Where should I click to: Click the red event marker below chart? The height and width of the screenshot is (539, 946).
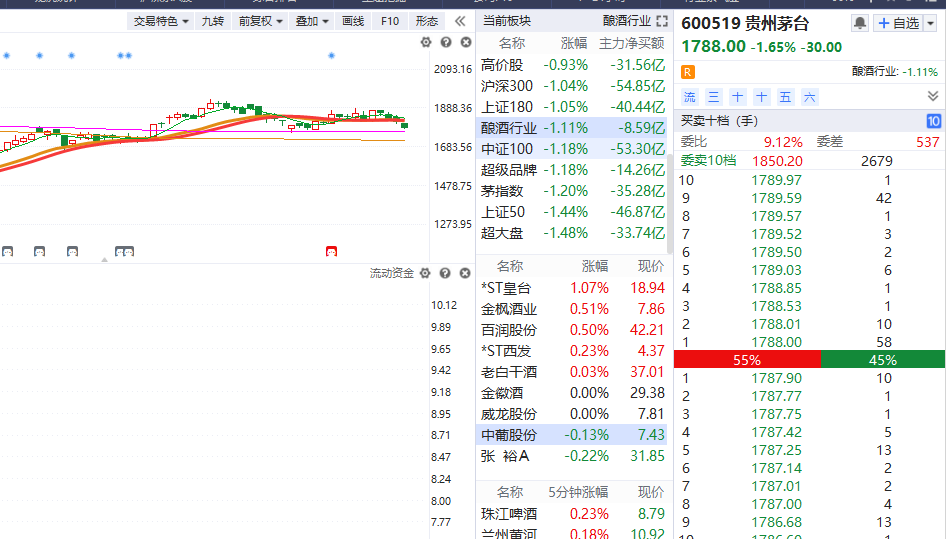(331, 251)
